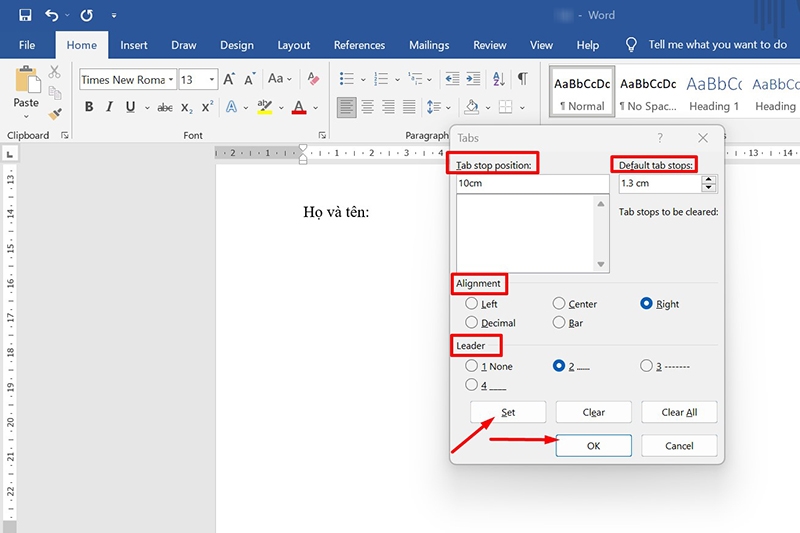Apply Strikethrough to text
The width and height of the screenshot is (800, 533).
(x=165, y=108)
